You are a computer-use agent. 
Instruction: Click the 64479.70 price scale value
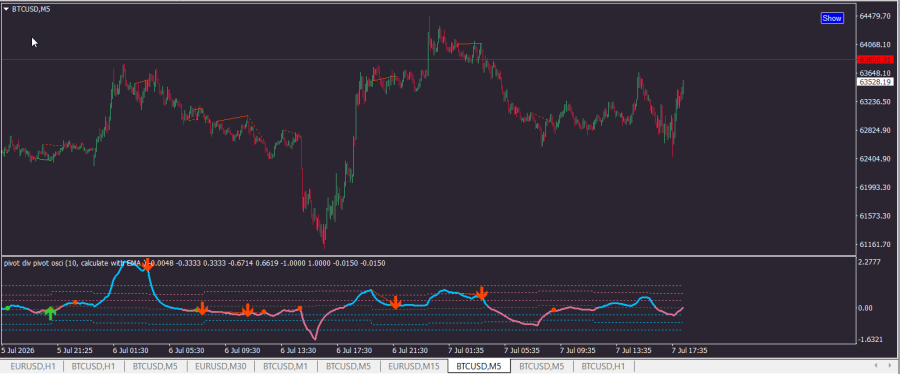[875, 16]
